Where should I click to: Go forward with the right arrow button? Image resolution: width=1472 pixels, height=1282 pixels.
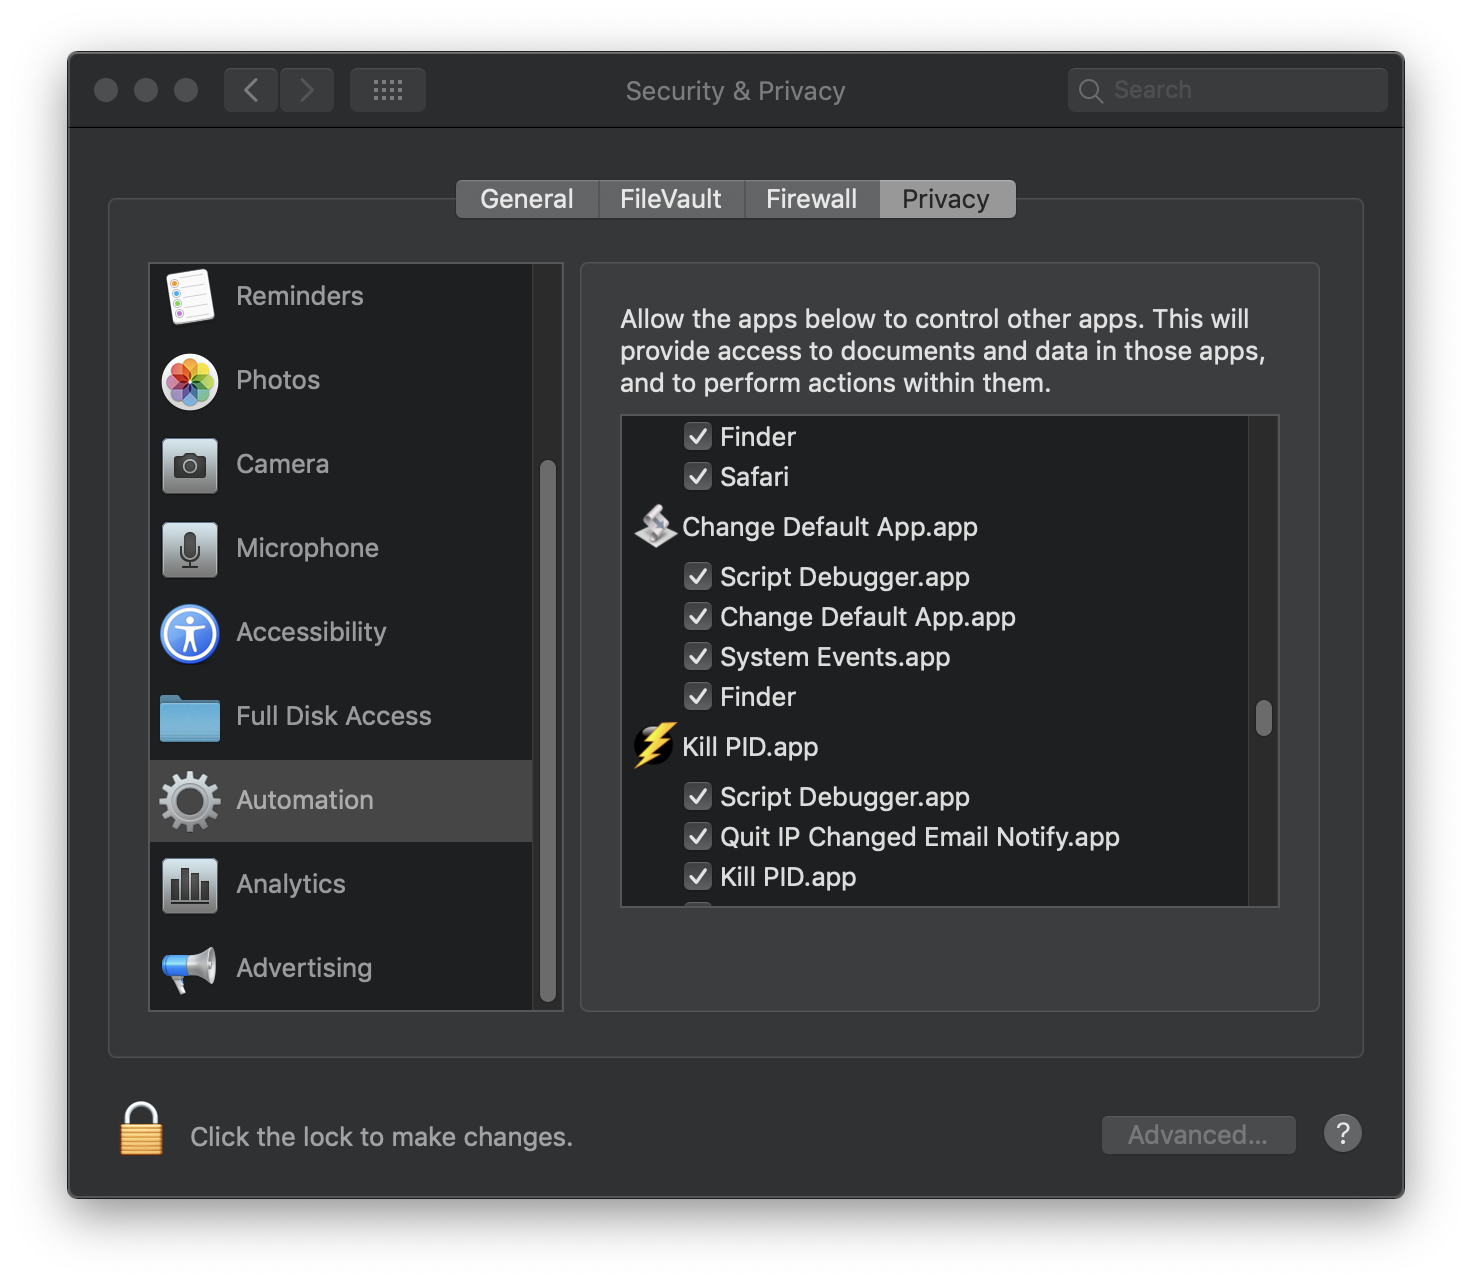[x=307, y=90]
